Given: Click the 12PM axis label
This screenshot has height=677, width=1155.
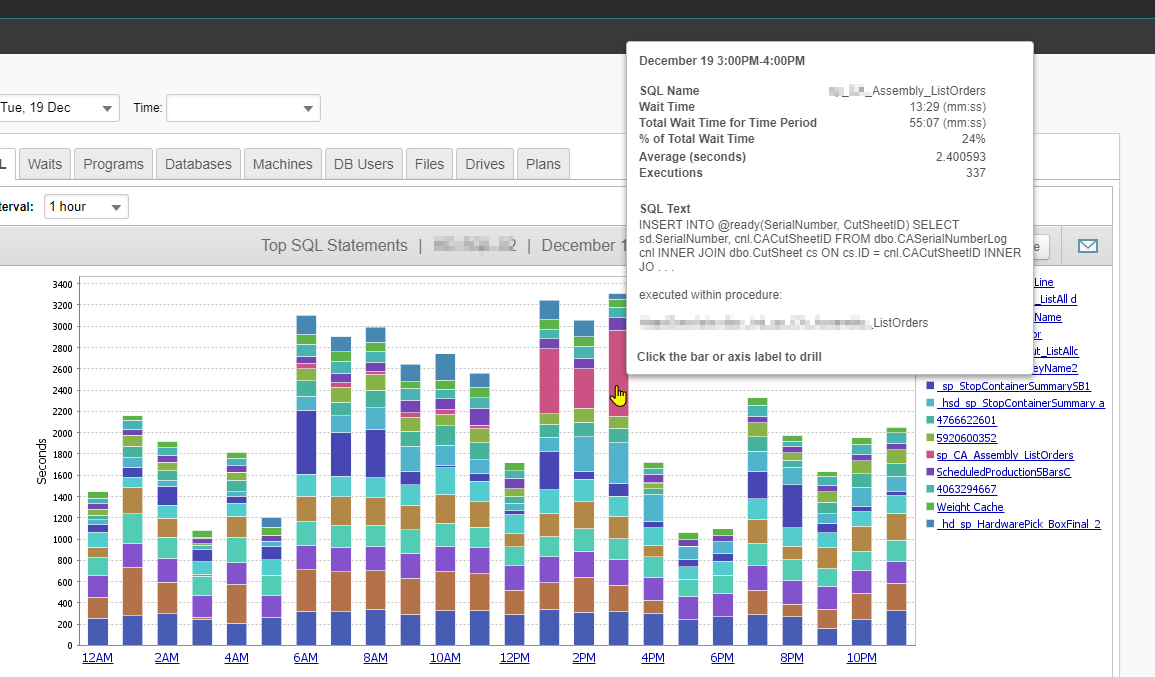Looking at the screenshot, I should tap(514, 658).
